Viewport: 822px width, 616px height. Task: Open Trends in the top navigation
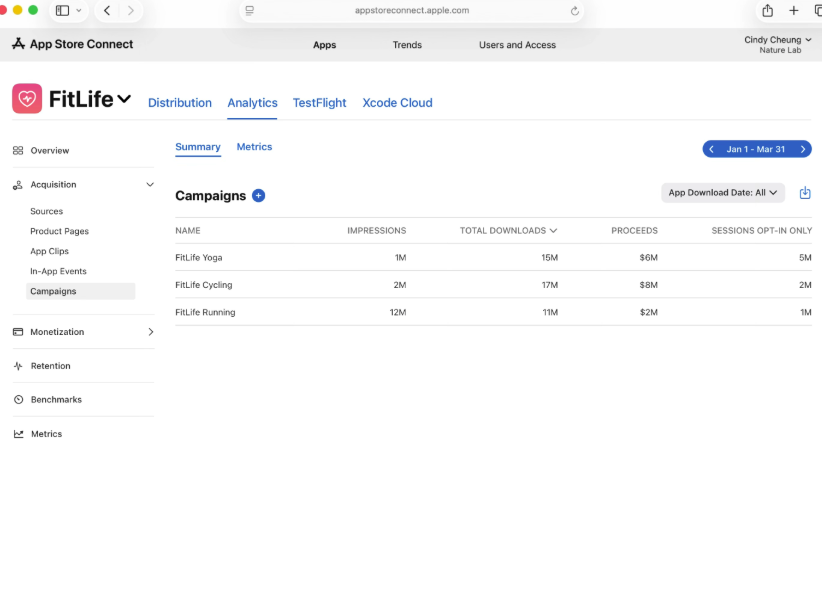tap(407, 45)
